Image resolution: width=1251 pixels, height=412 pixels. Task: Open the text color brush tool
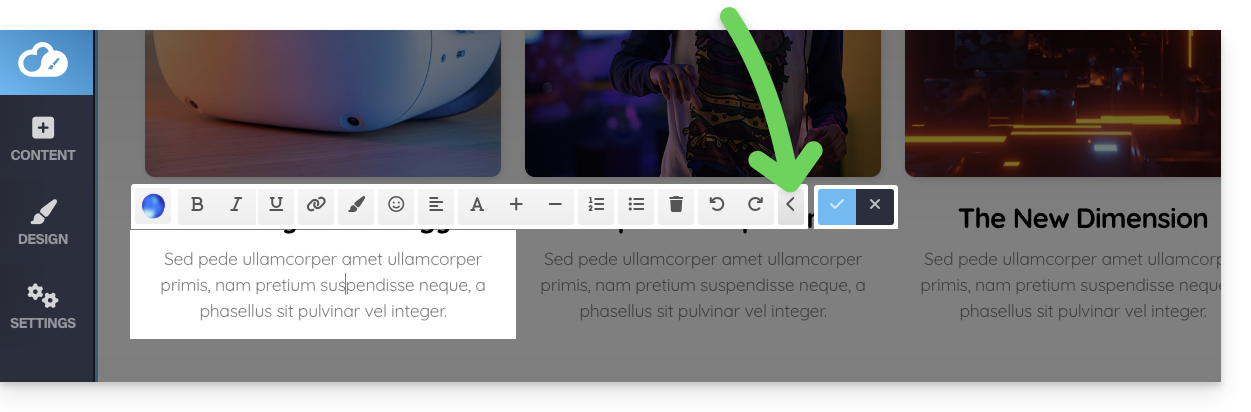pos(356,205)
